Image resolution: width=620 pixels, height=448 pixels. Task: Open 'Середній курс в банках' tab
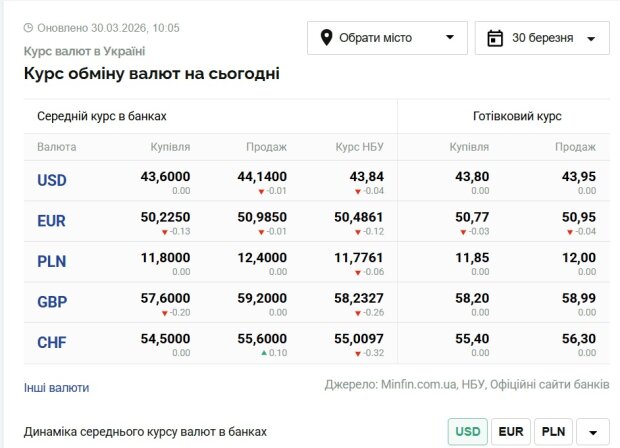pos(102,116)
